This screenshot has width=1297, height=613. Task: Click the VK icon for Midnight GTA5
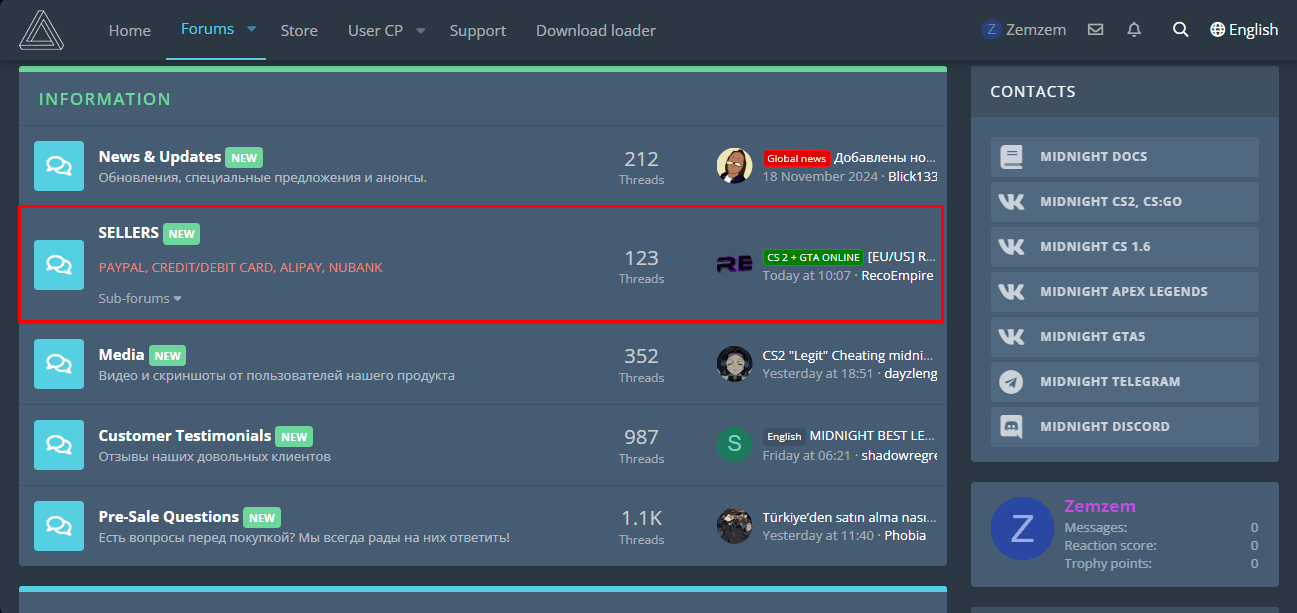[1012, 337]
